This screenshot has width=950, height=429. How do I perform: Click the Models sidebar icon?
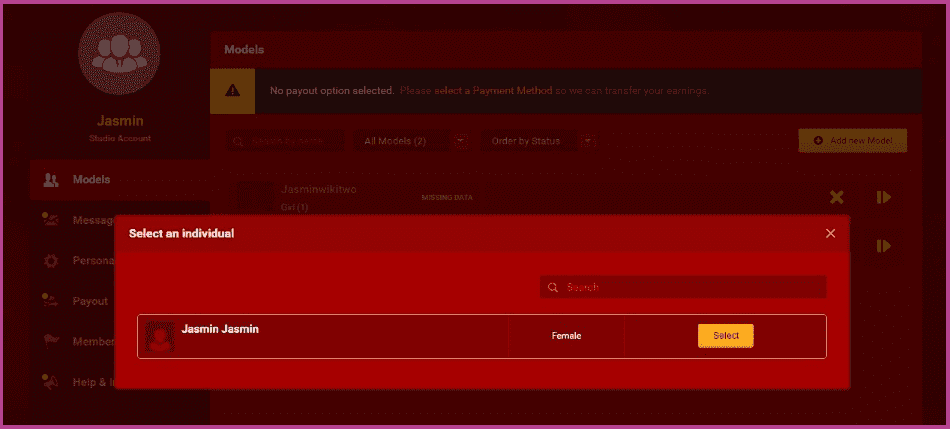coord(51,180)
